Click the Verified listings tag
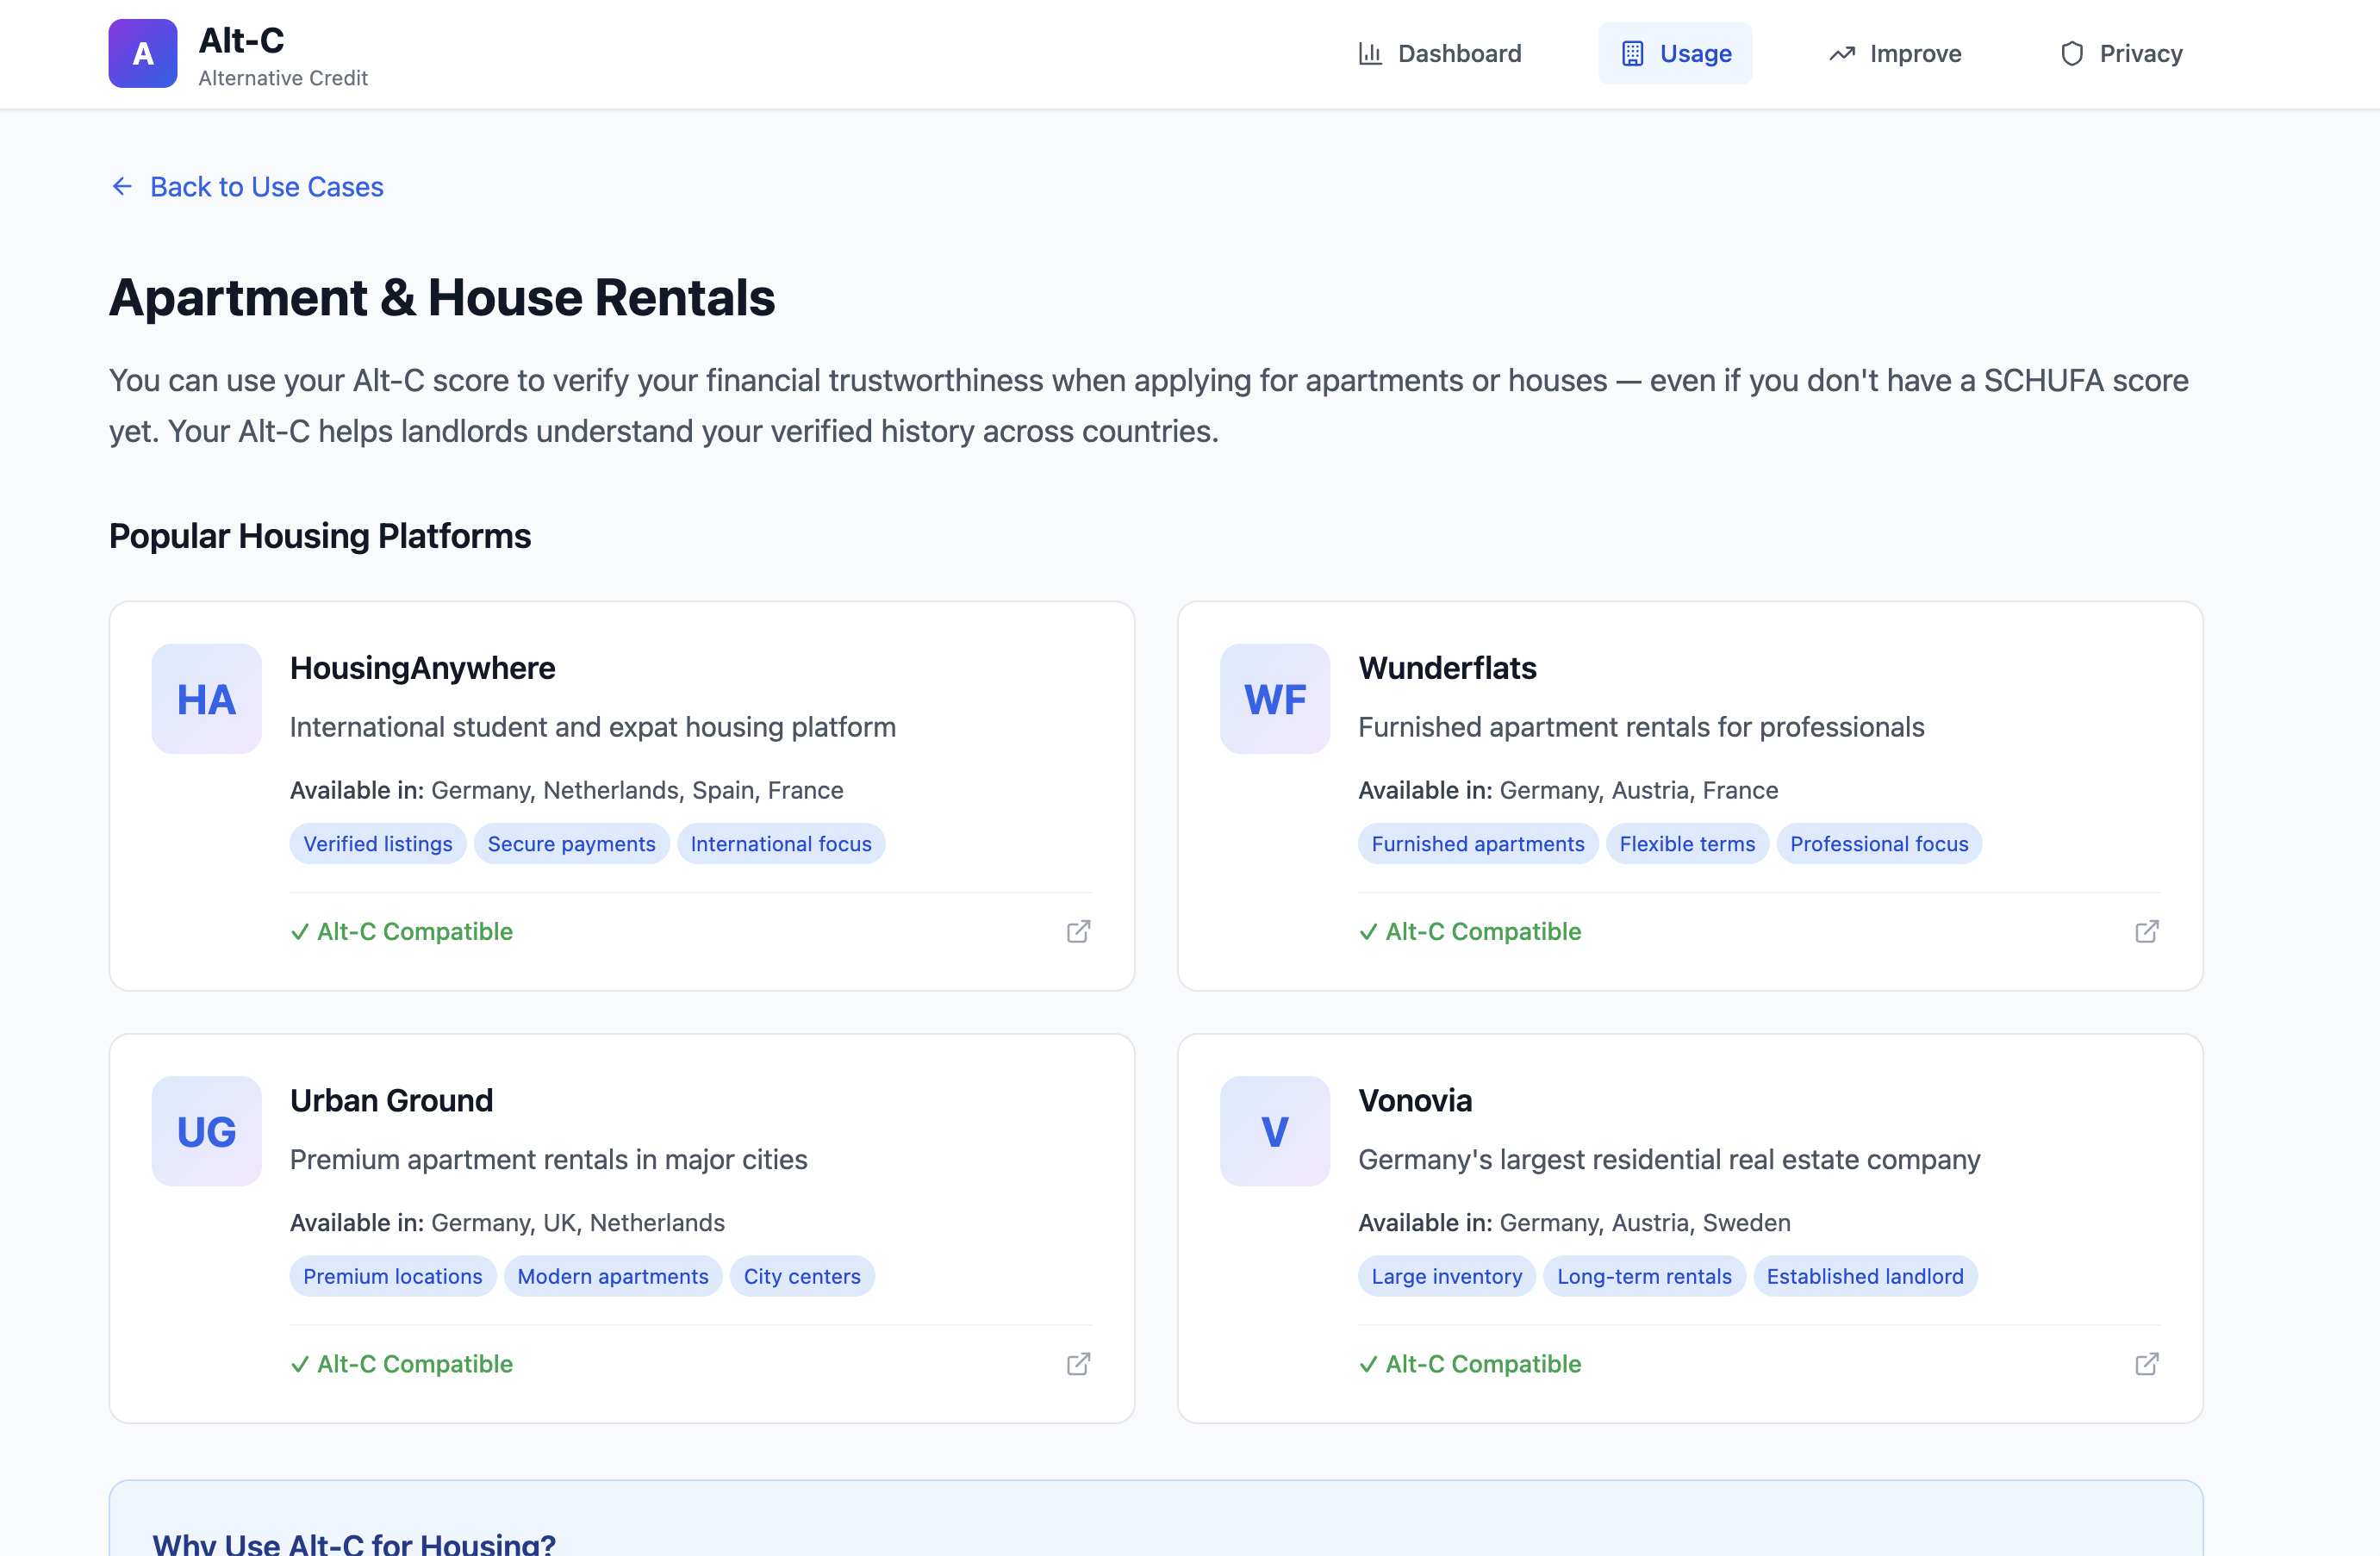 pyautogui.click(x=378, y=844)
